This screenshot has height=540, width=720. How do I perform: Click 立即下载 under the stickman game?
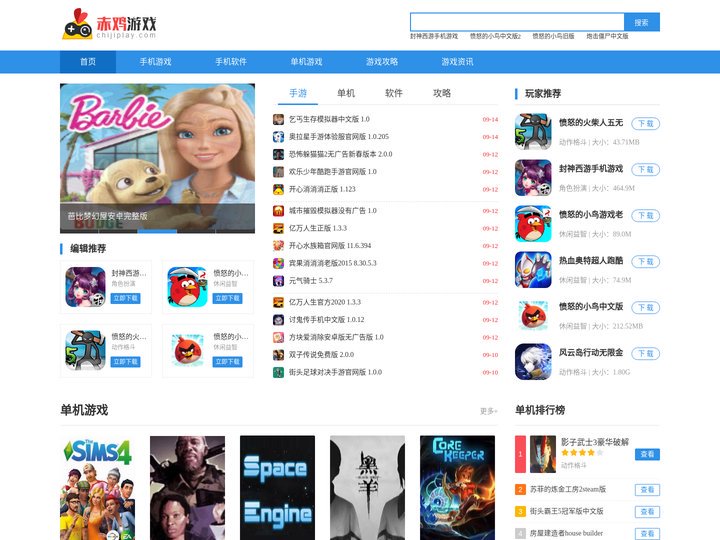125,362
